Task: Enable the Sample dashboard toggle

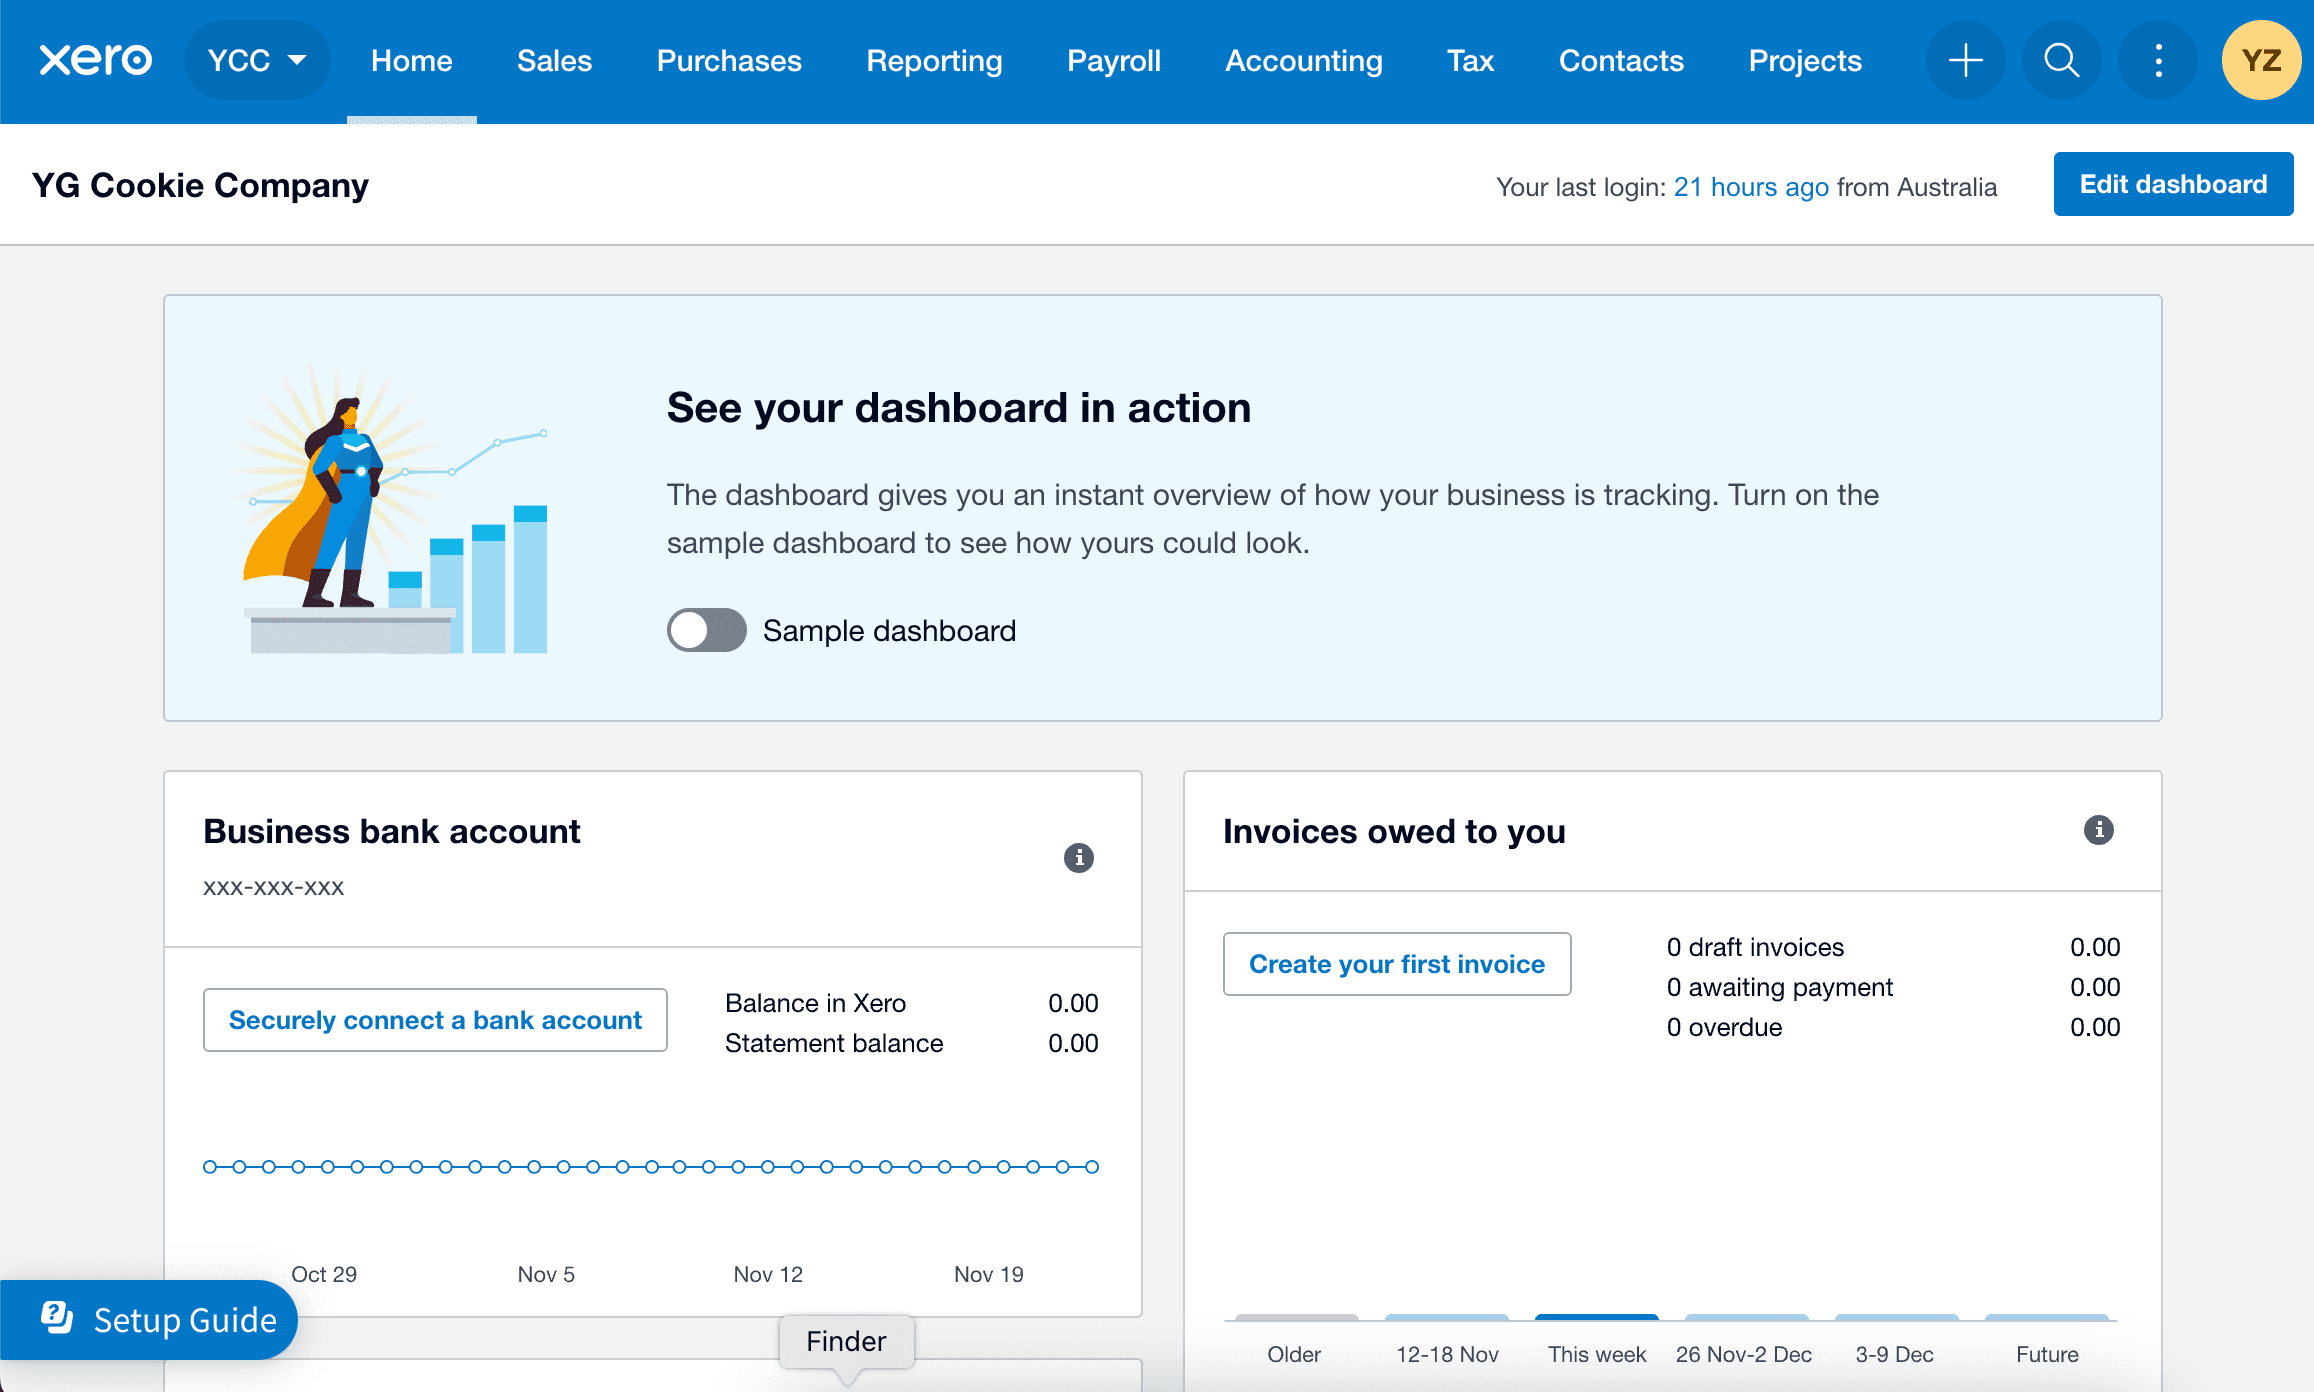Action: pyautogui.click(x=705, y=630)
